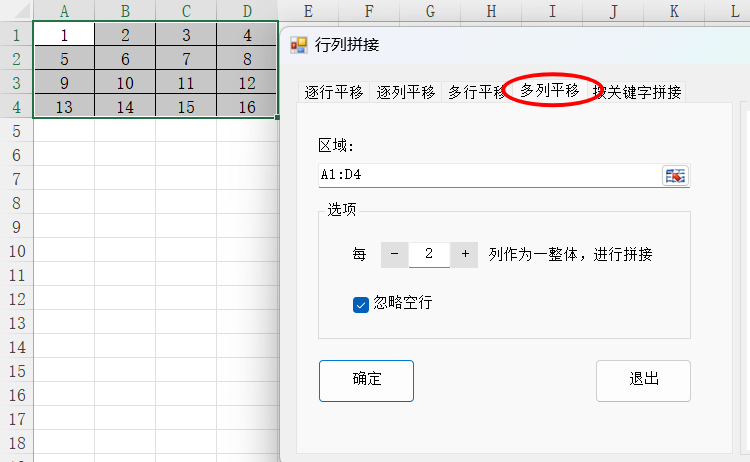This screenshot has height=462, width=750.
Task: Switch to the 逐行平移 tab
Action: click(x=334, y=92)
